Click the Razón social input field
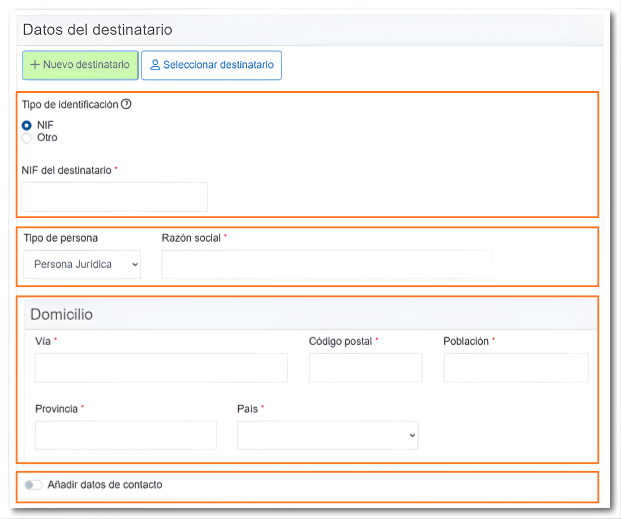 pyautogui.click(x=327, y=264)
